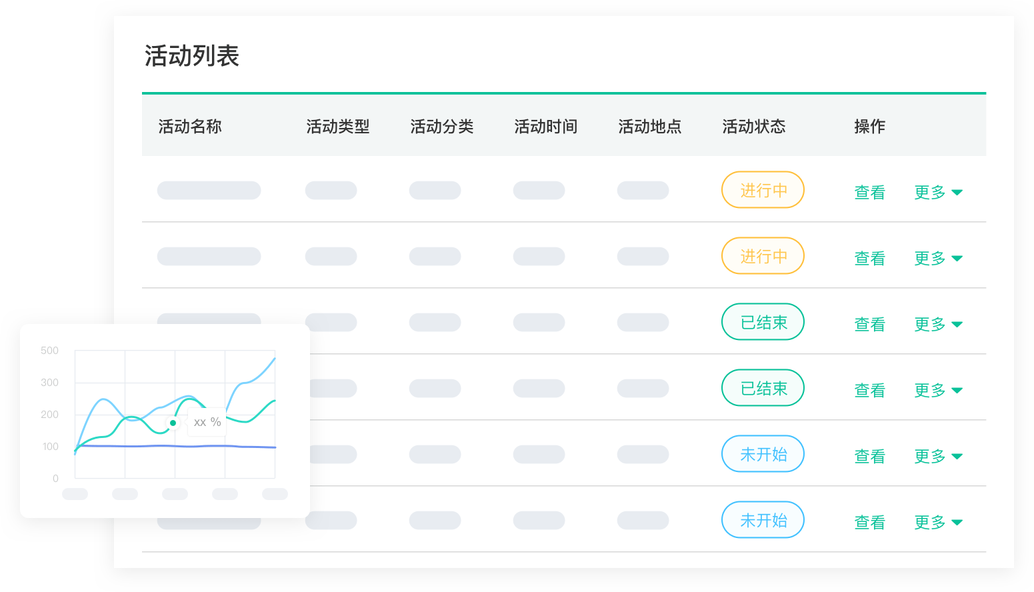Open 更多 options in second 已结束 row
This screenshot has width=1034, height=592.
[x=938, y=390]
